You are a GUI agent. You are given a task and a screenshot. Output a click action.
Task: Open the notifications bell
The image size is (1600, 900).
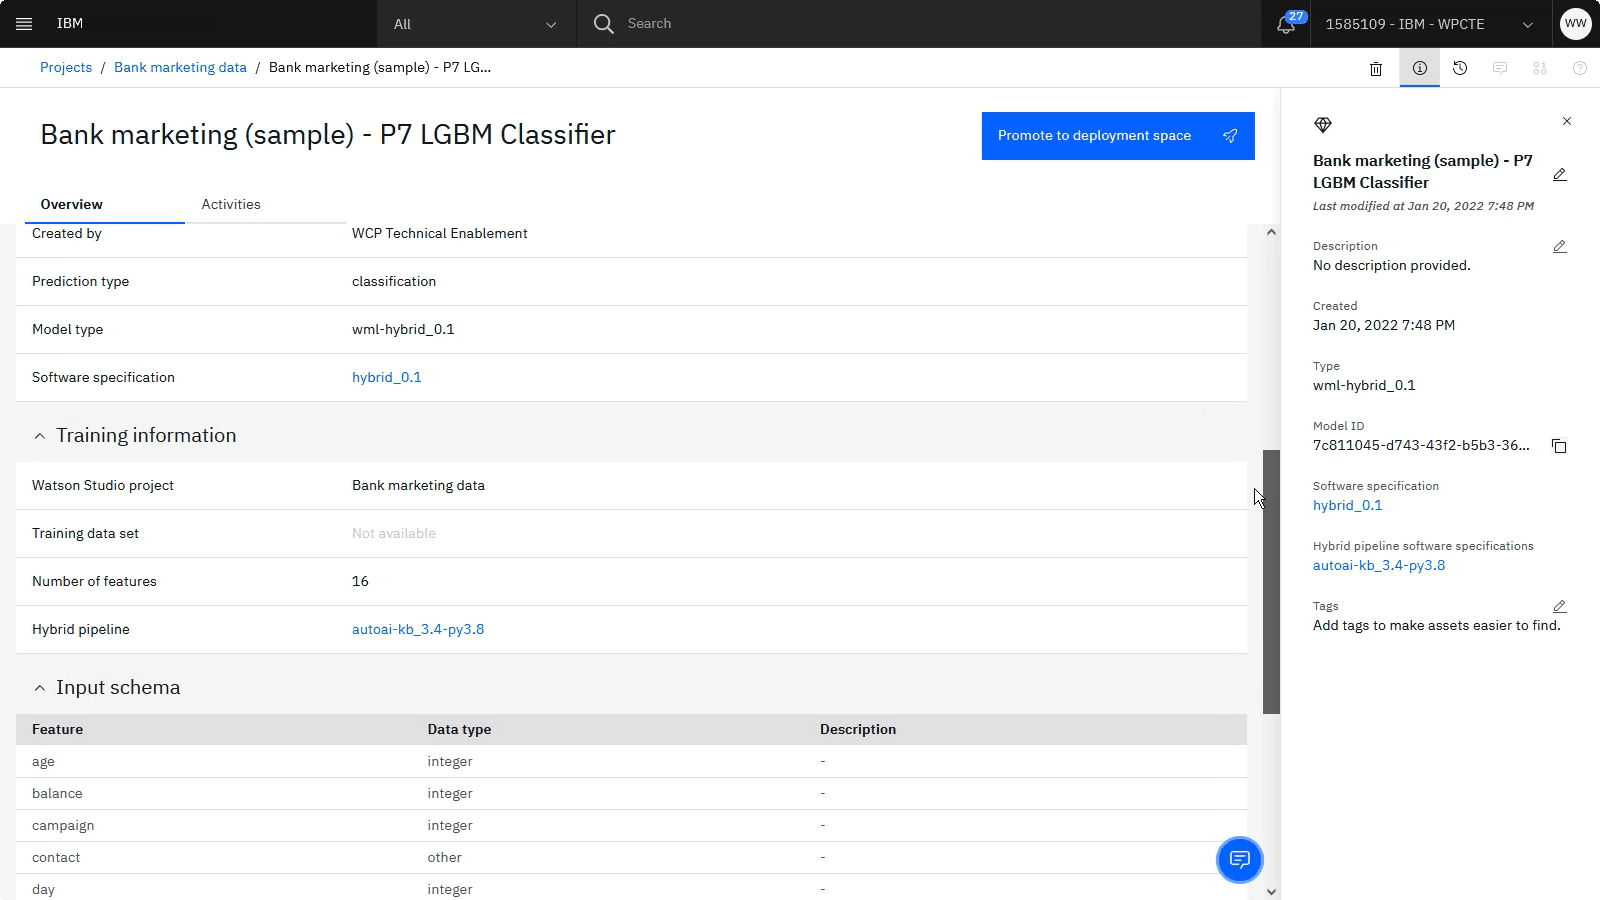tap(1286, 25)
